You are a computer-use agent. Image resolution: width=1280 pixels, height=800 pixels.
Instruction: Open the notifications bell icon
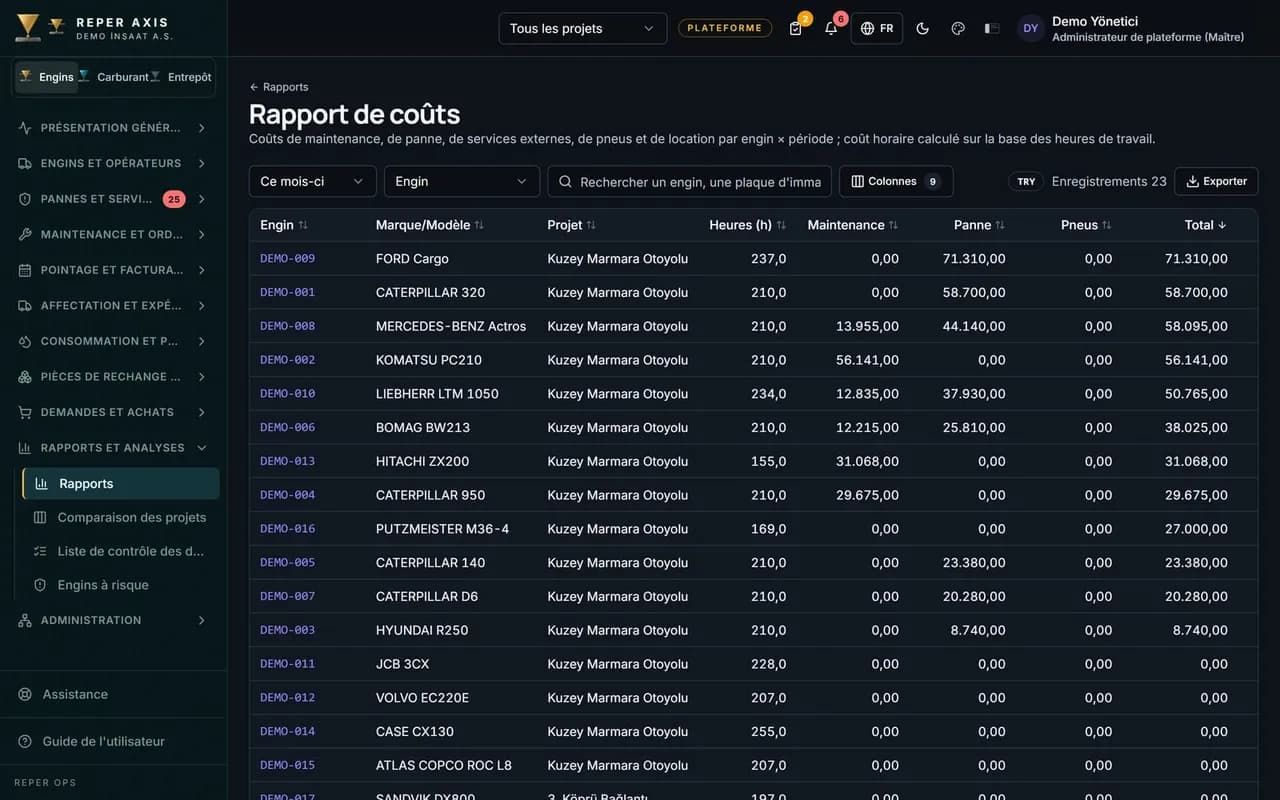coord(831,28)
